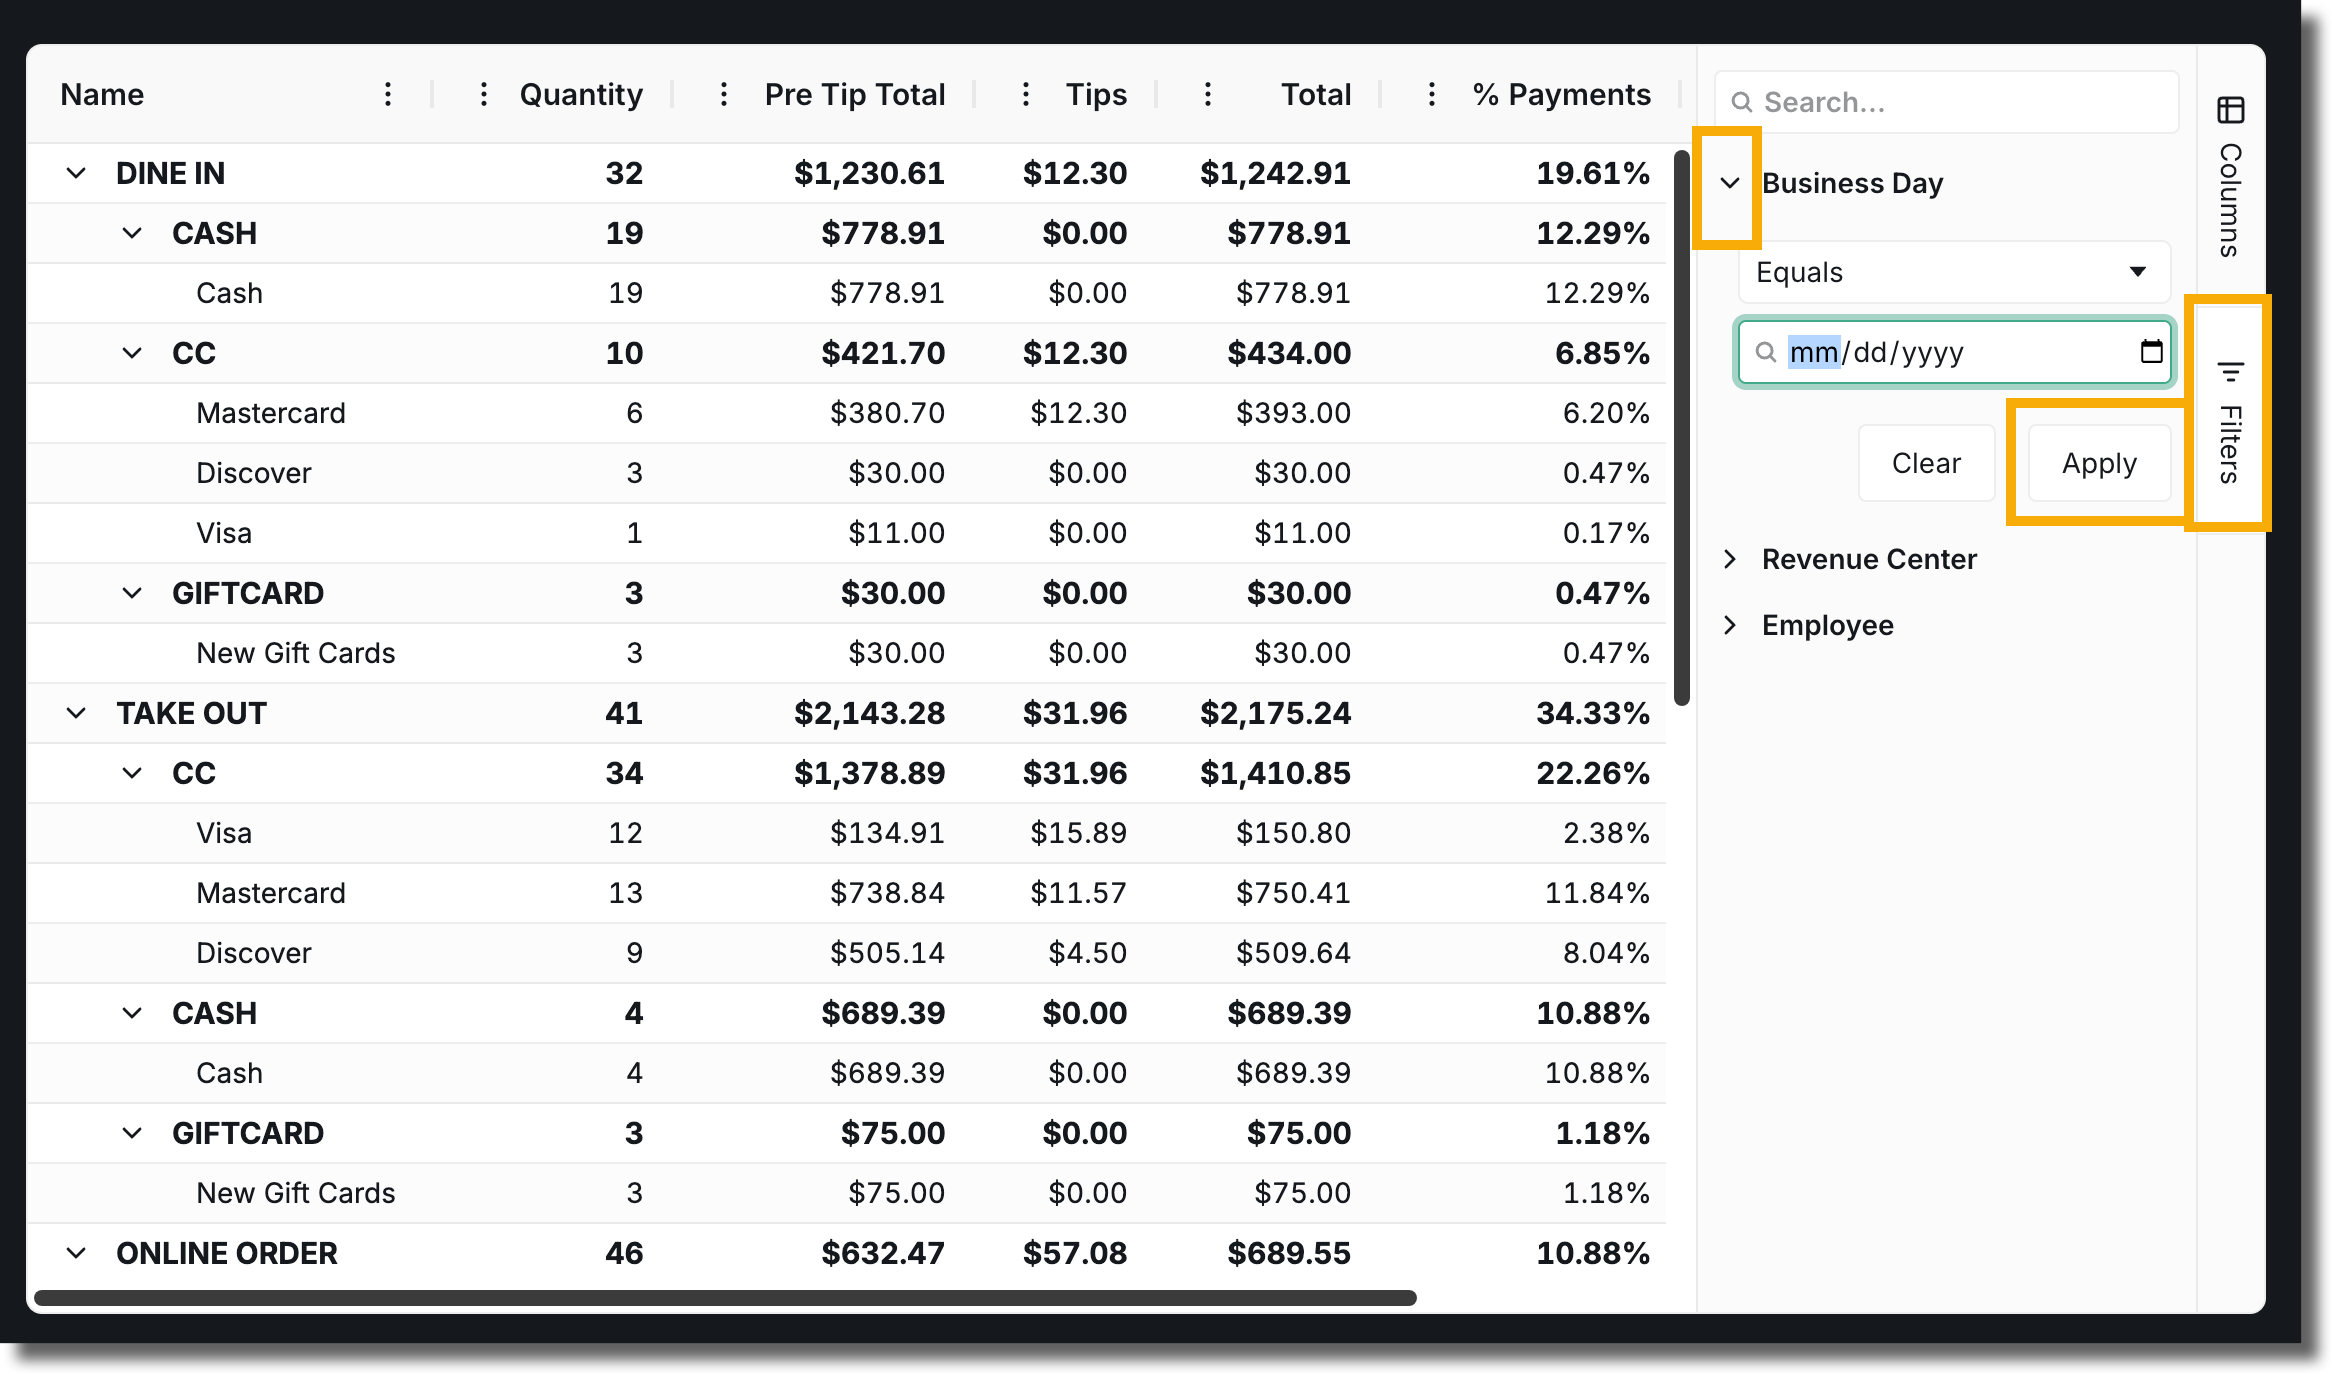
Task: Switch to the Columns side tab
Action: 2231,175
